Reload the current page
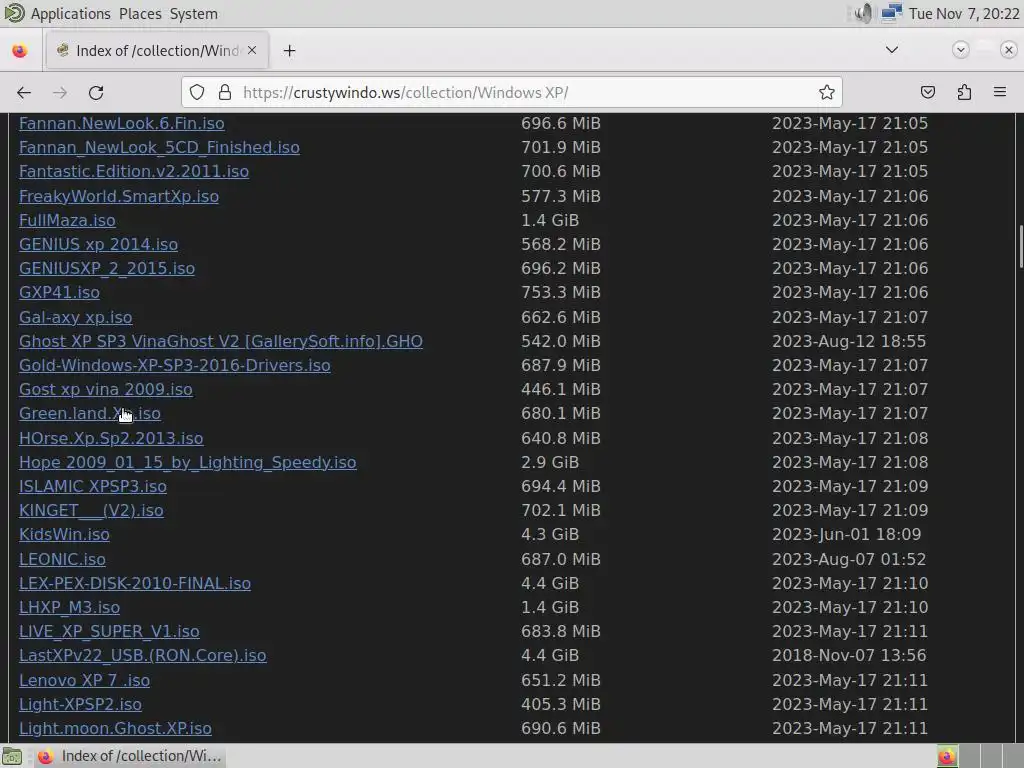1024x768 pixels. (x=96, y=93)
